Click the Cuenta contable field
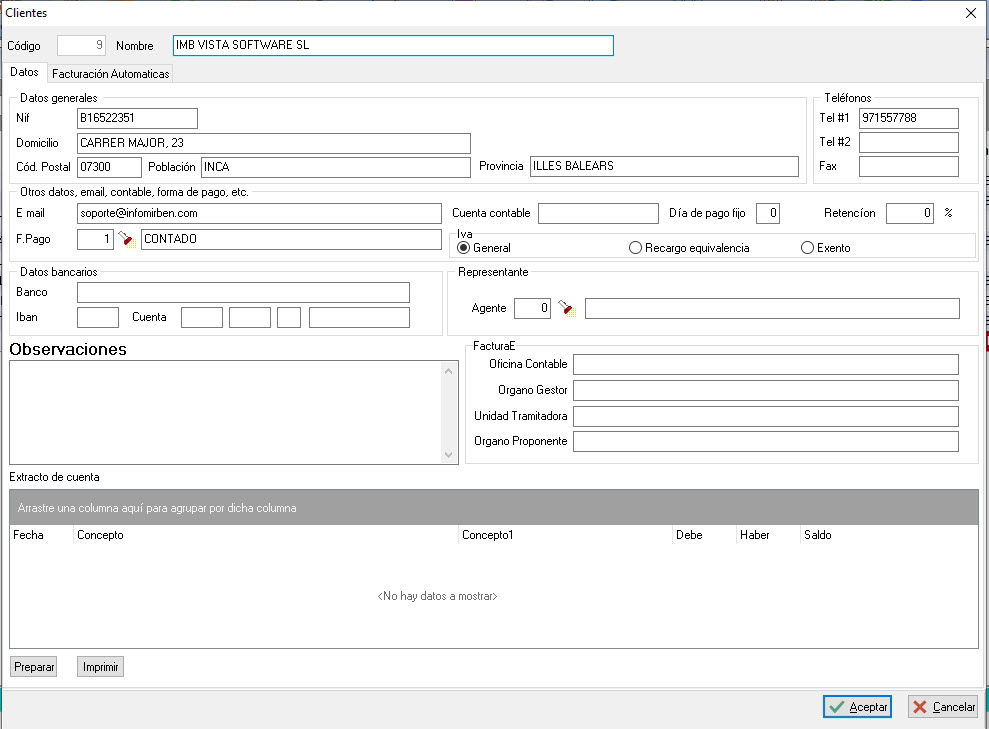The height and width of the screenshot is (729, 989). pyautogui.click(x=598, y=213)
